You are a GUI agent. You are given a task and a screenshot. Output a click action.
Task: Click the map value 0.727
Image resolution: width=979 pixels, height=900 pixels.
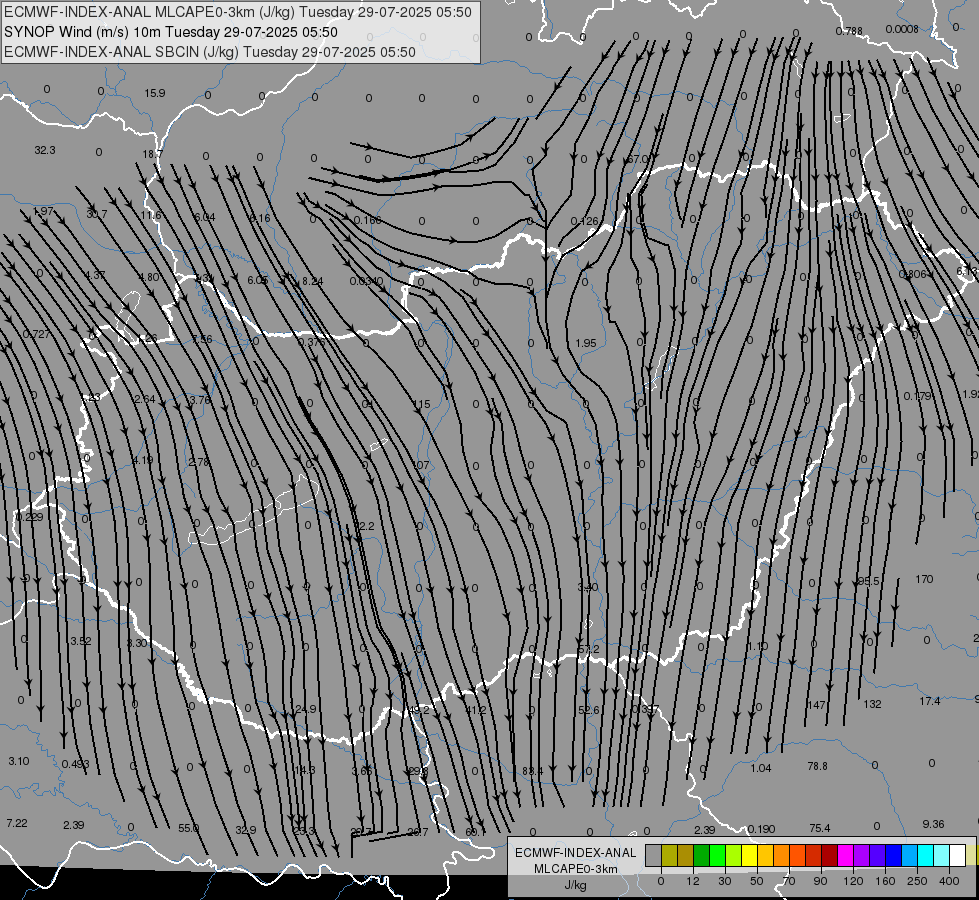pyautogui.click(x=36, y=334)
